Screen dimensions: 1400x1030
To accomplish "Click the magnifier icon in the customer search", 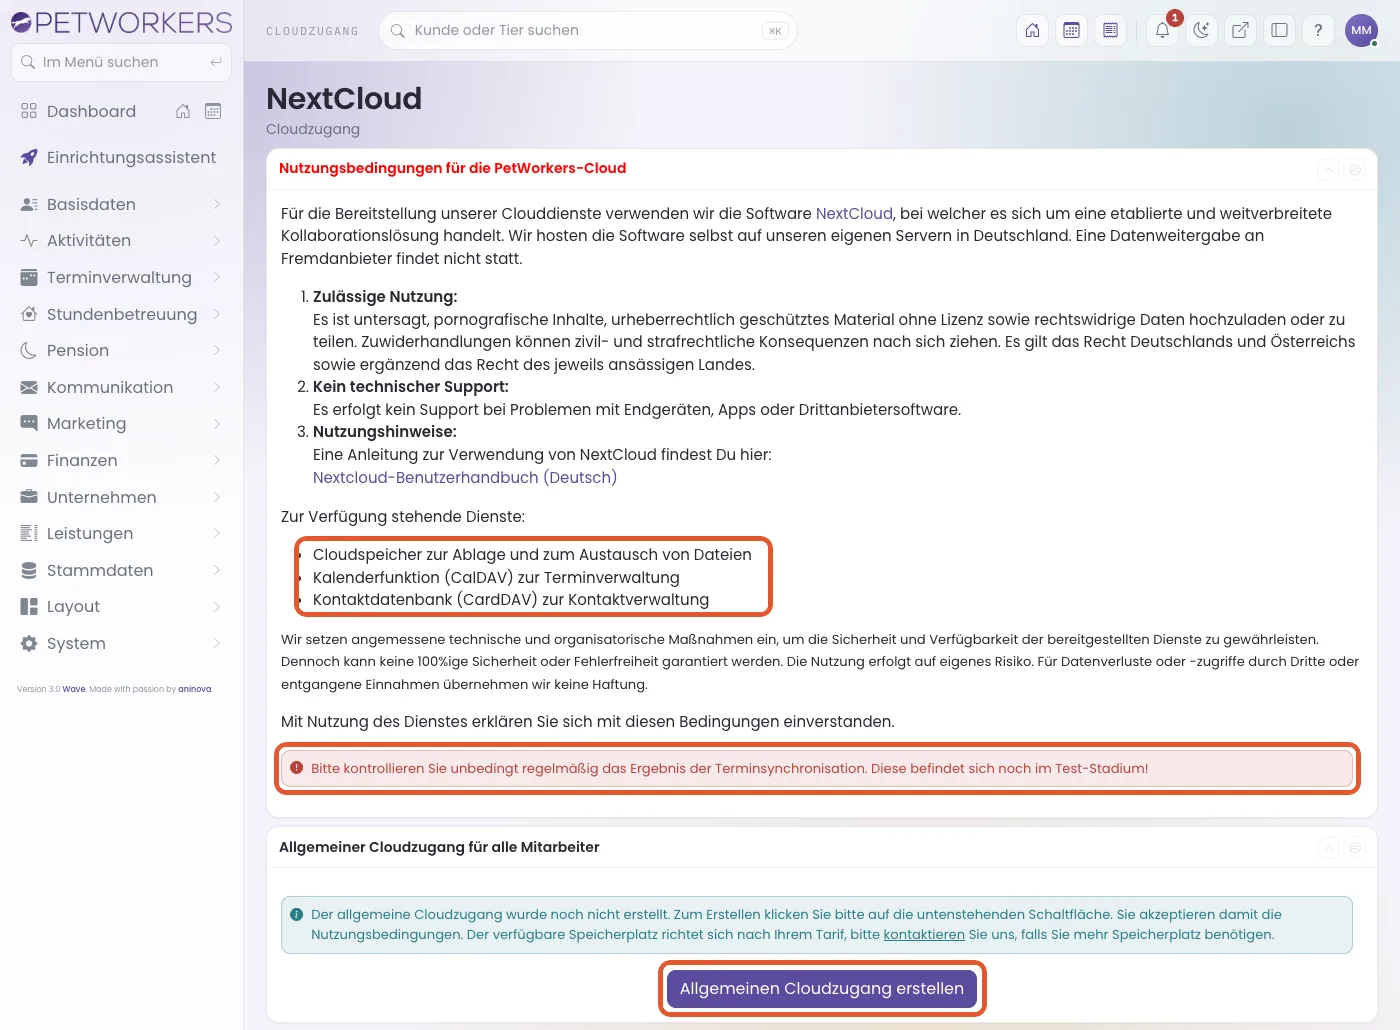I will [398, 31].
